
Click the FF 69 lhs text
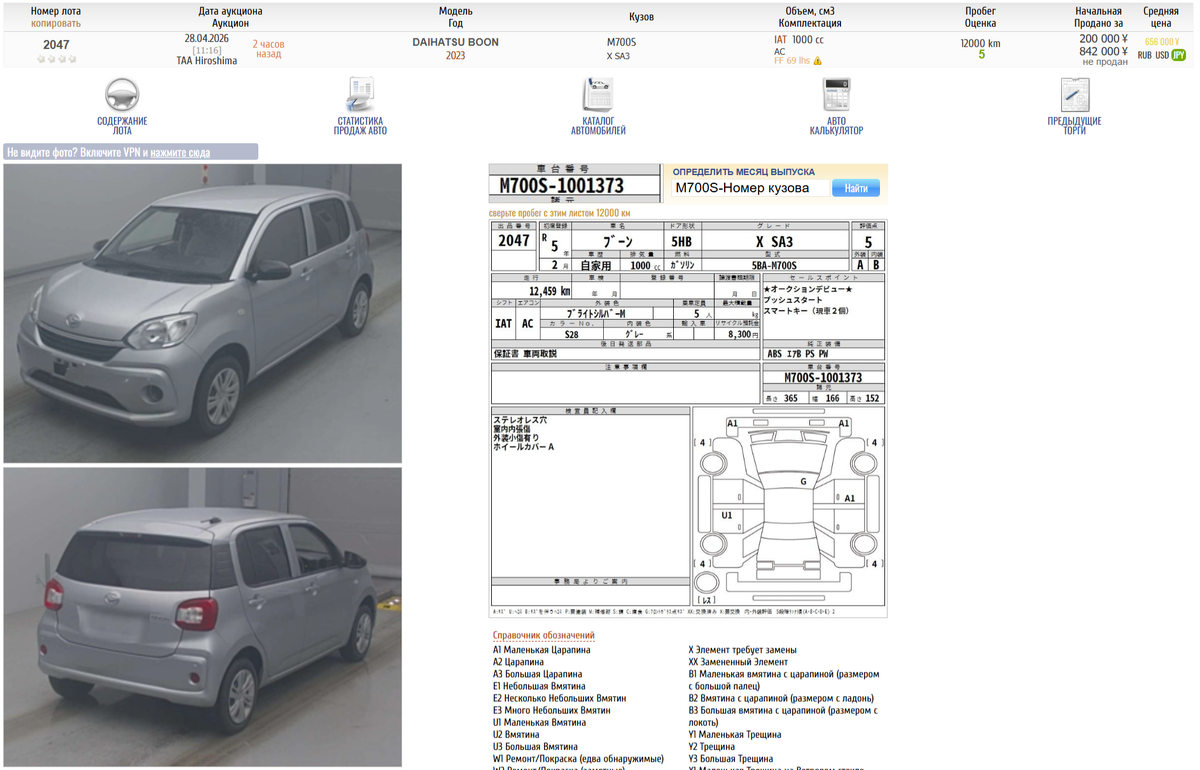point(792,61)
